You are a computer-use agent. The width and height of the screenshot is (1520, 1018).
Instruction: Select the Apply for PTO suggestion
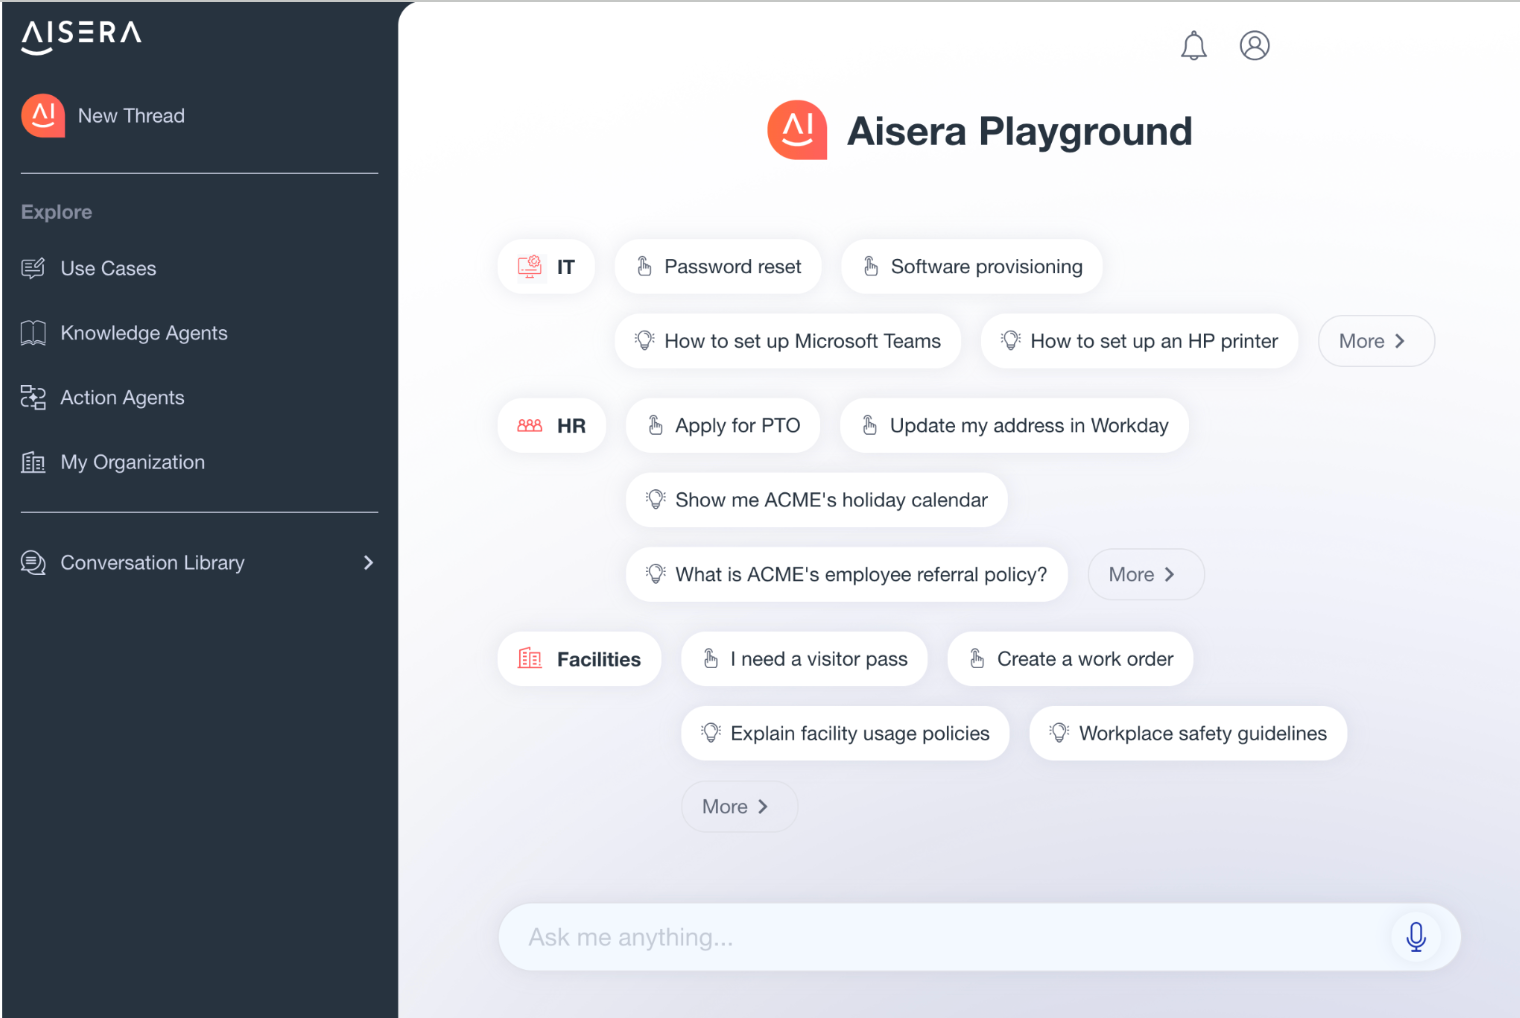723,426
